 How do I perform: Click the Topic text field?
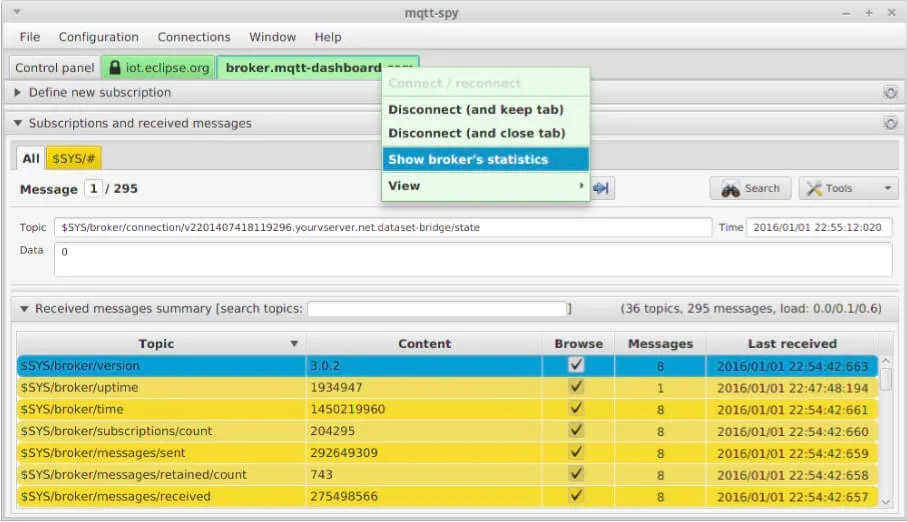[383, 227]
